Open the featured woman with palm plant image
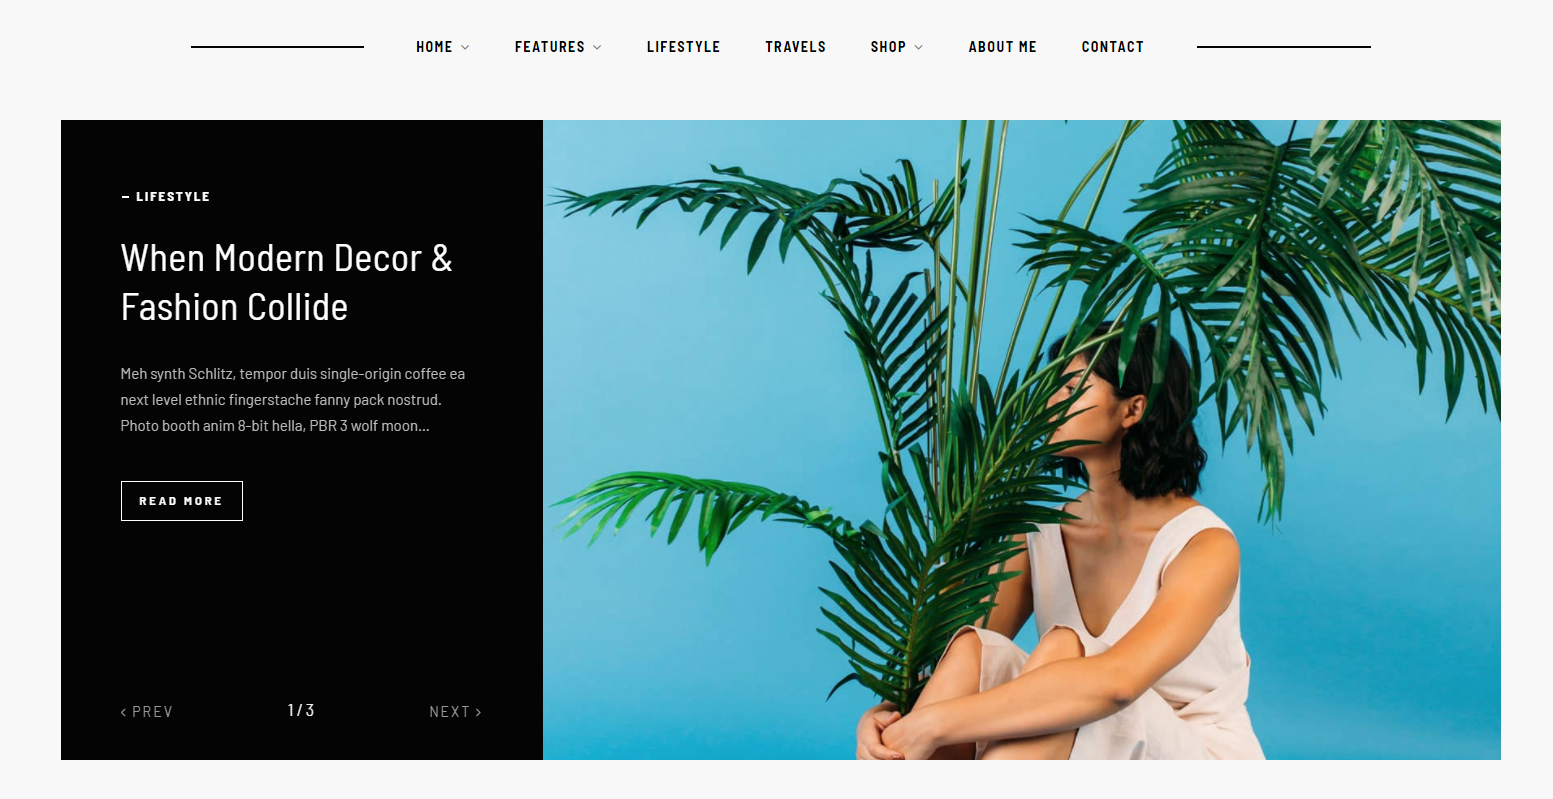The height and width of the screenshot is (799, 1553). click(1021, 440)
